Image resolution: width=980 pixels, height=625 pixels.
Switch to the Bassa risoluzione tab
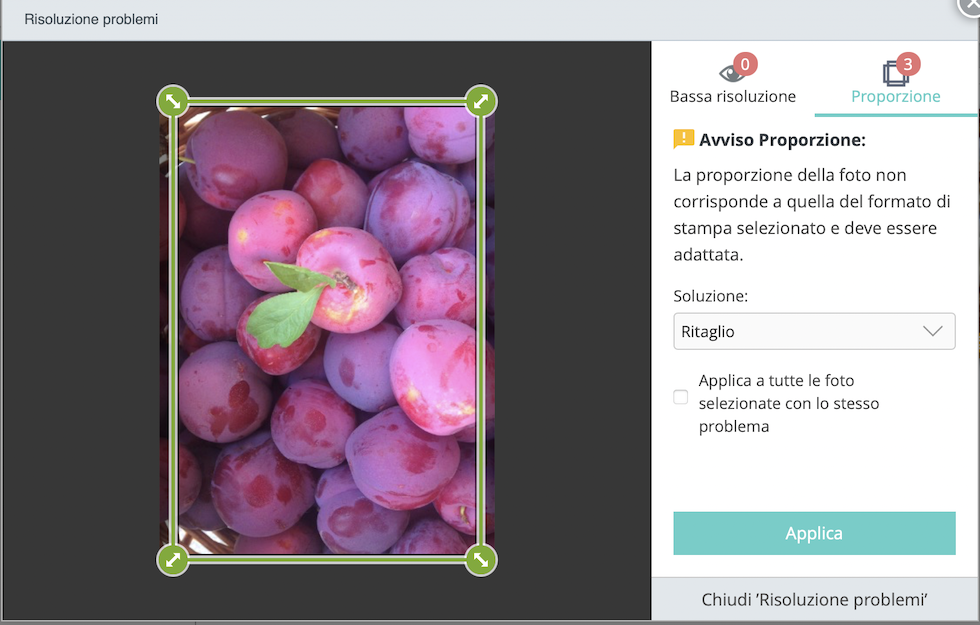[x=732, y=79]
